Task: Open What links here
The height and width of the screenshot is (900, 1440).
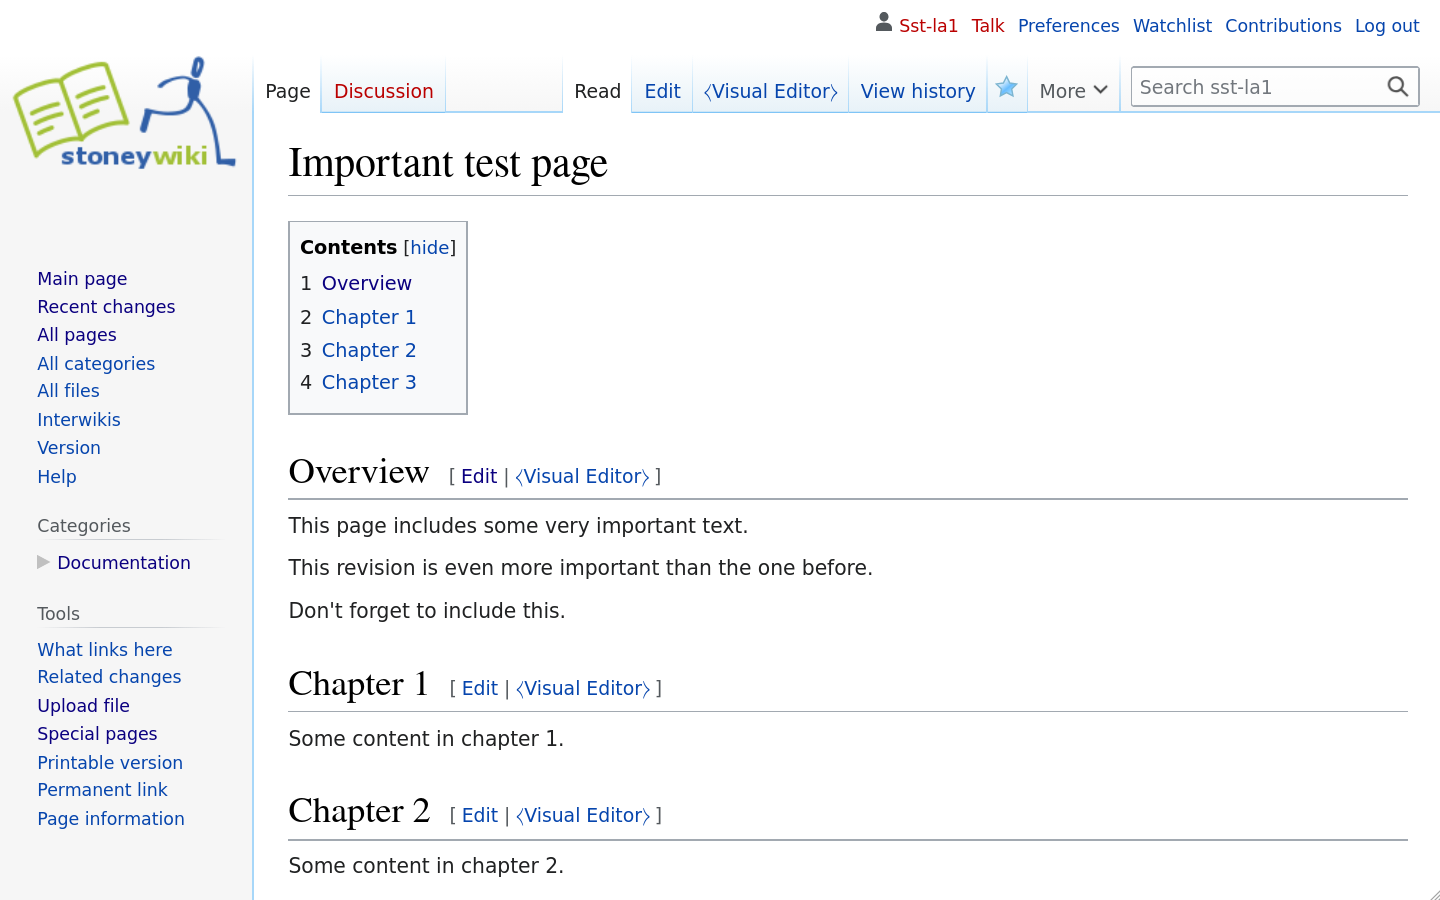Action: (x=105, y=650)
